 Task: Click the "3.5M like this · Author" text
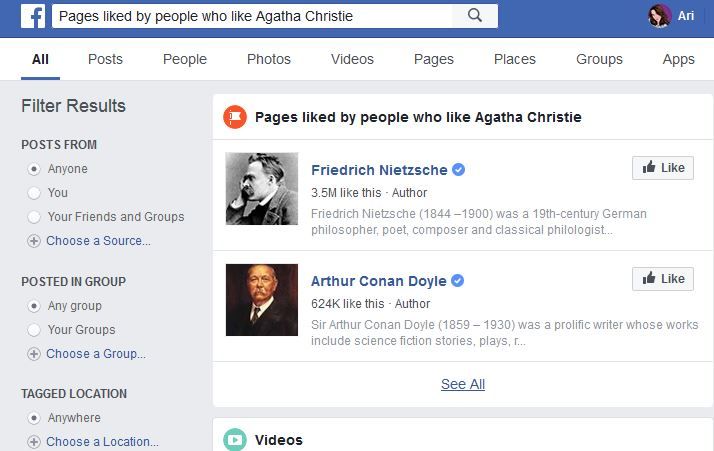pyautogui.click(x=369, y=193)
